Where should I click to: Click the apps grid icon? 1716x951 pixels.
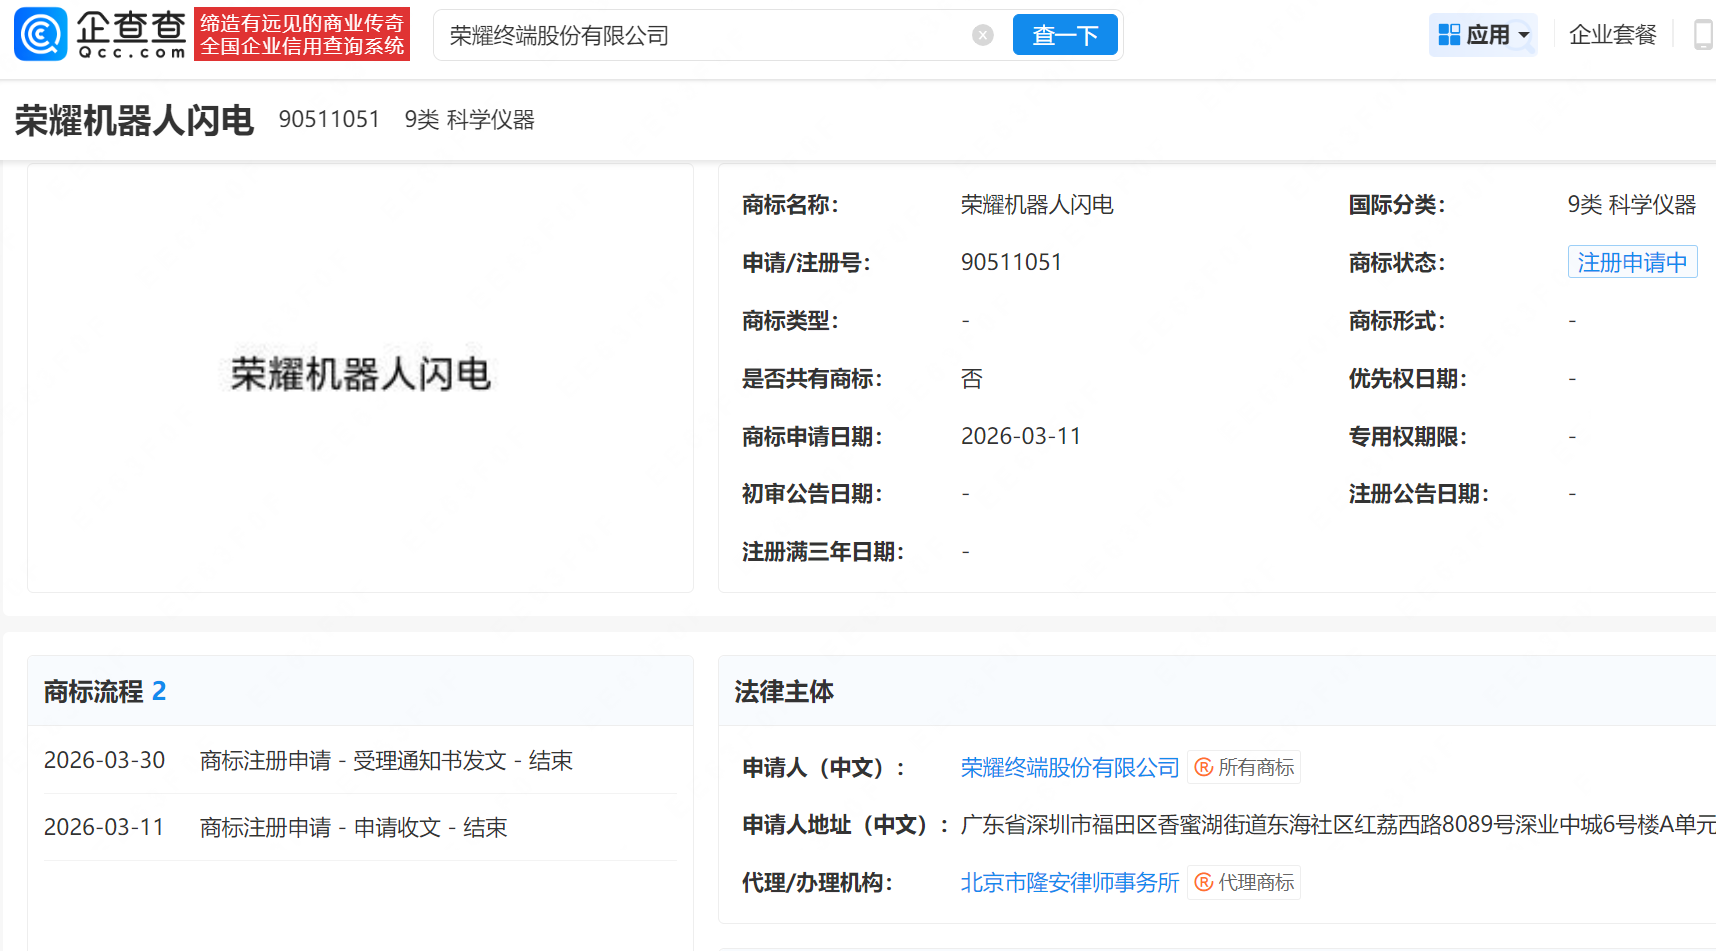point(1449,35)
